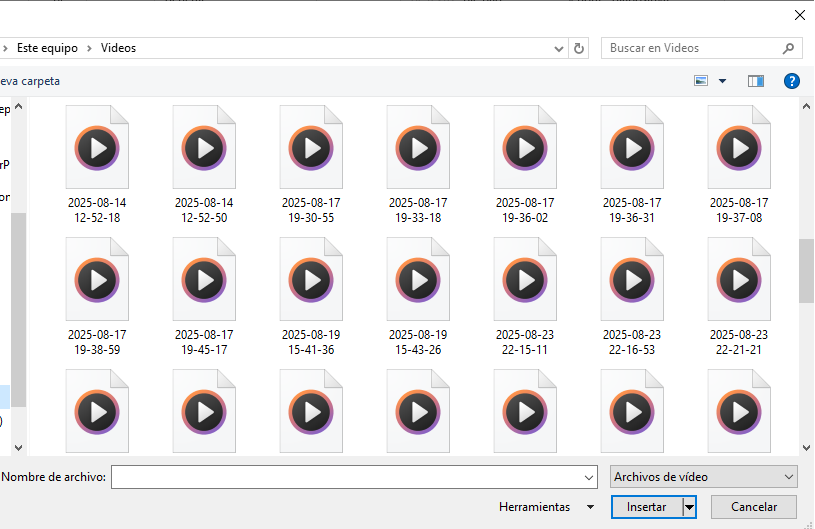The width and height of the screenshot is (815, 529).
Task: Click the Nombre de archivo text field
Action: click(352, 477)
